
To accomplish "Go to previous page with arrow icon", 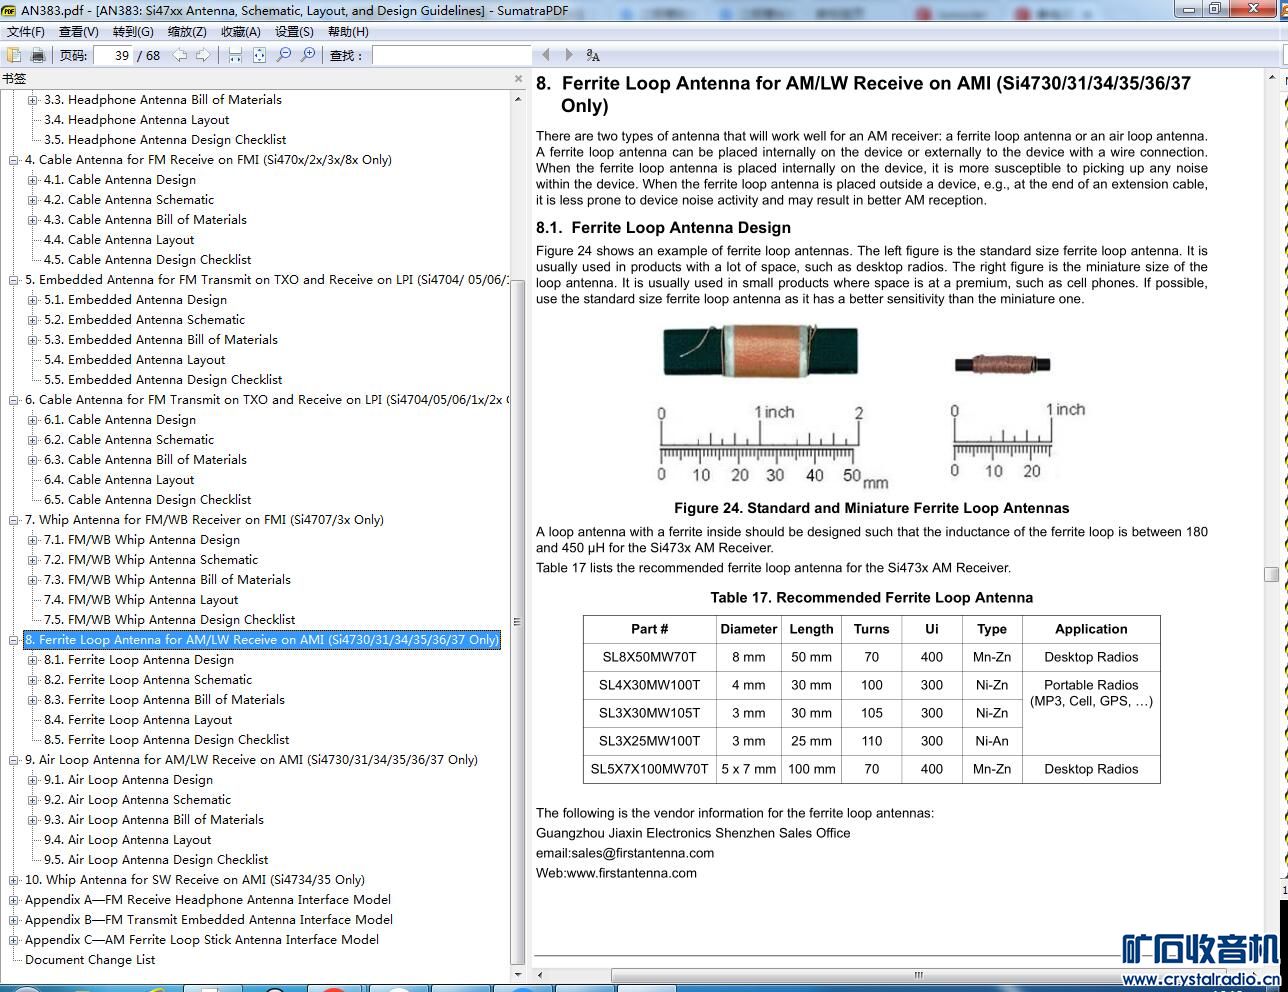I will click(180, 55).
